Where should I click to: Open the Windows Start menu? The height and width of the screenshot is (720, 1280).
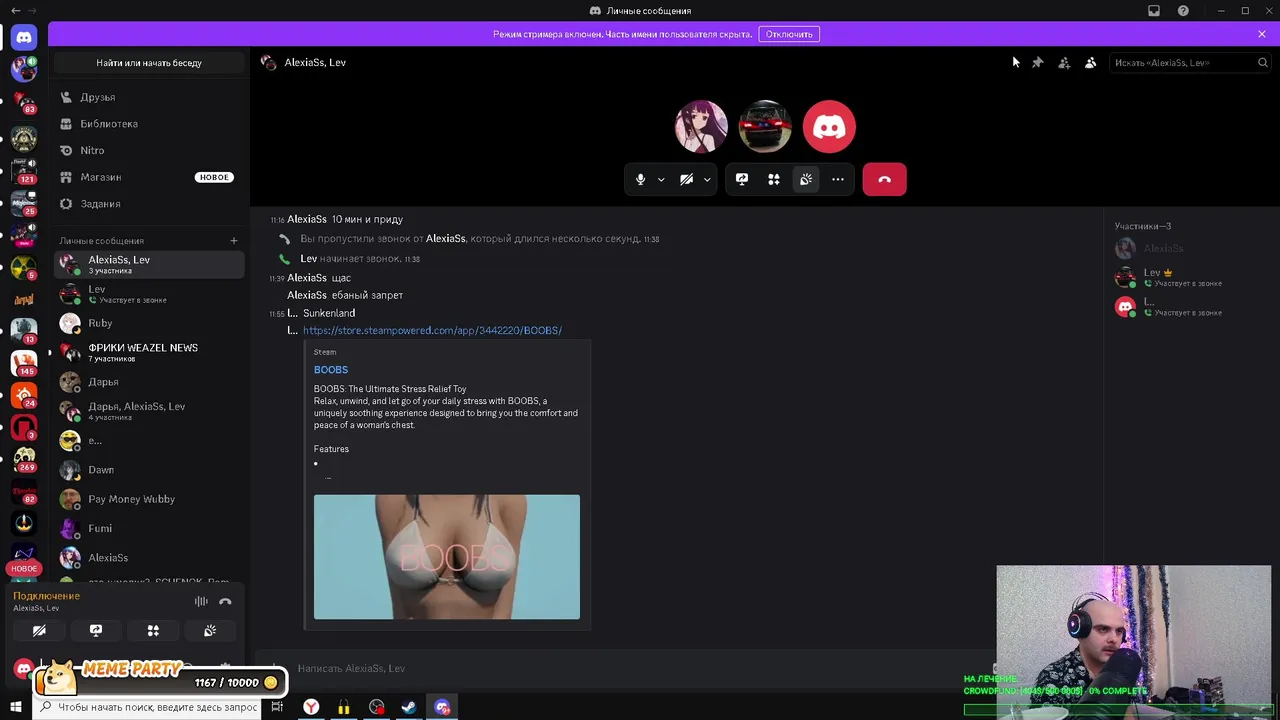[x=15, y=707]
